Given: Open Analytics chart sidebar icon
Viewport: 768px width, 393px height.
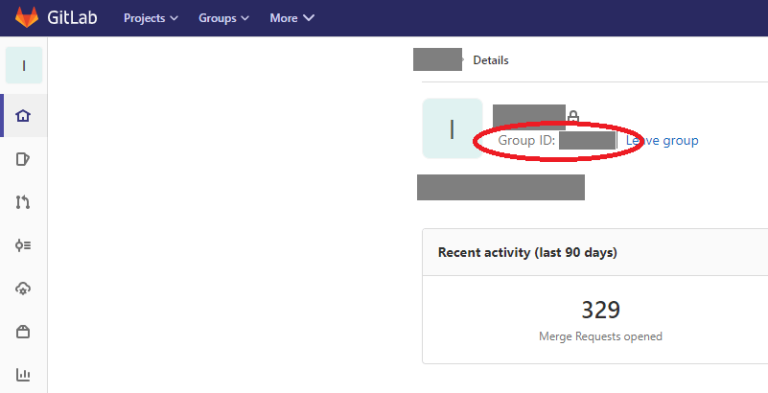Looking at the screenshot, I should point(23,375).
